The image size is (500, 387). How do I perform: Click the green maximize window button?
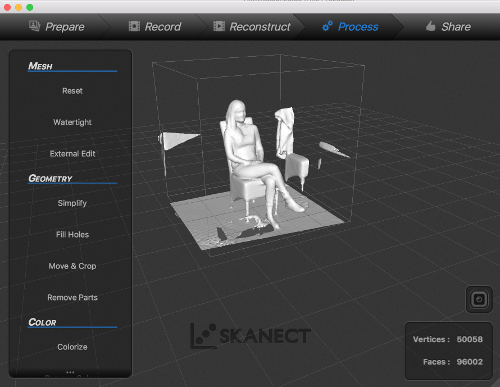point(30,7)
